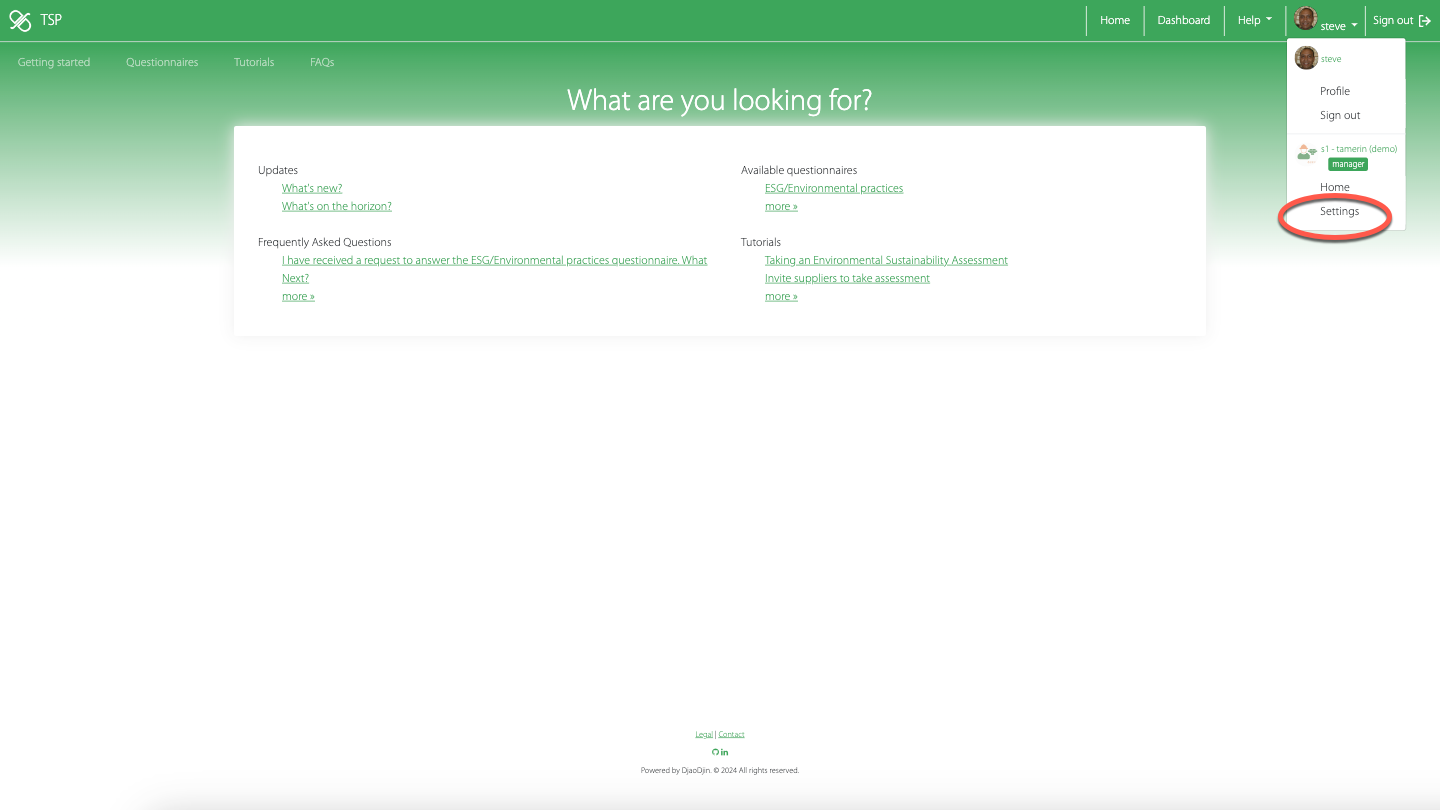Click the TSP logo icon

[x=20, y=20]
